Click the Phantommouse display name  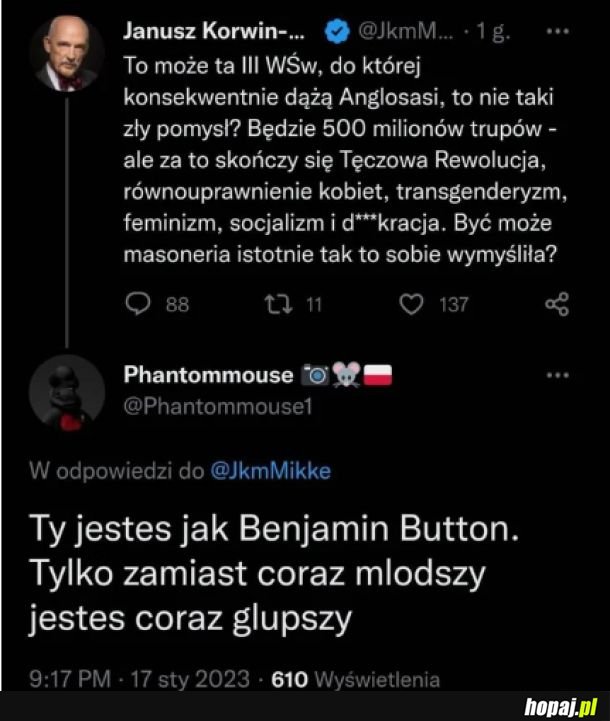pyautogui.click(x=207, y=376)
